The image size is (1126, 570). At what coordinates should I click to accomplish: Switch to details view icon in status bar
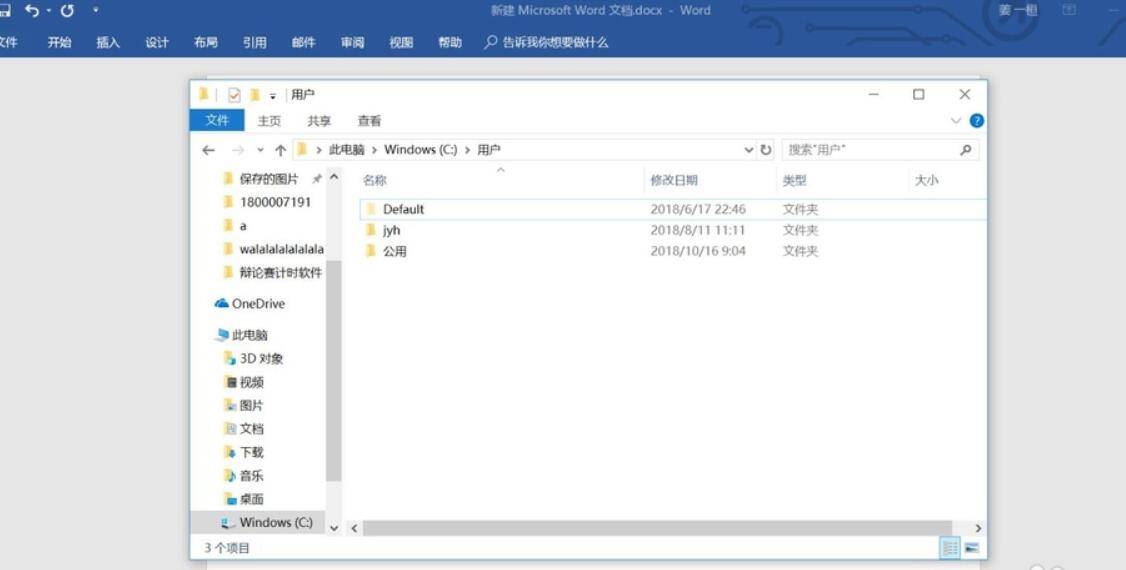[x=949, y=548]
